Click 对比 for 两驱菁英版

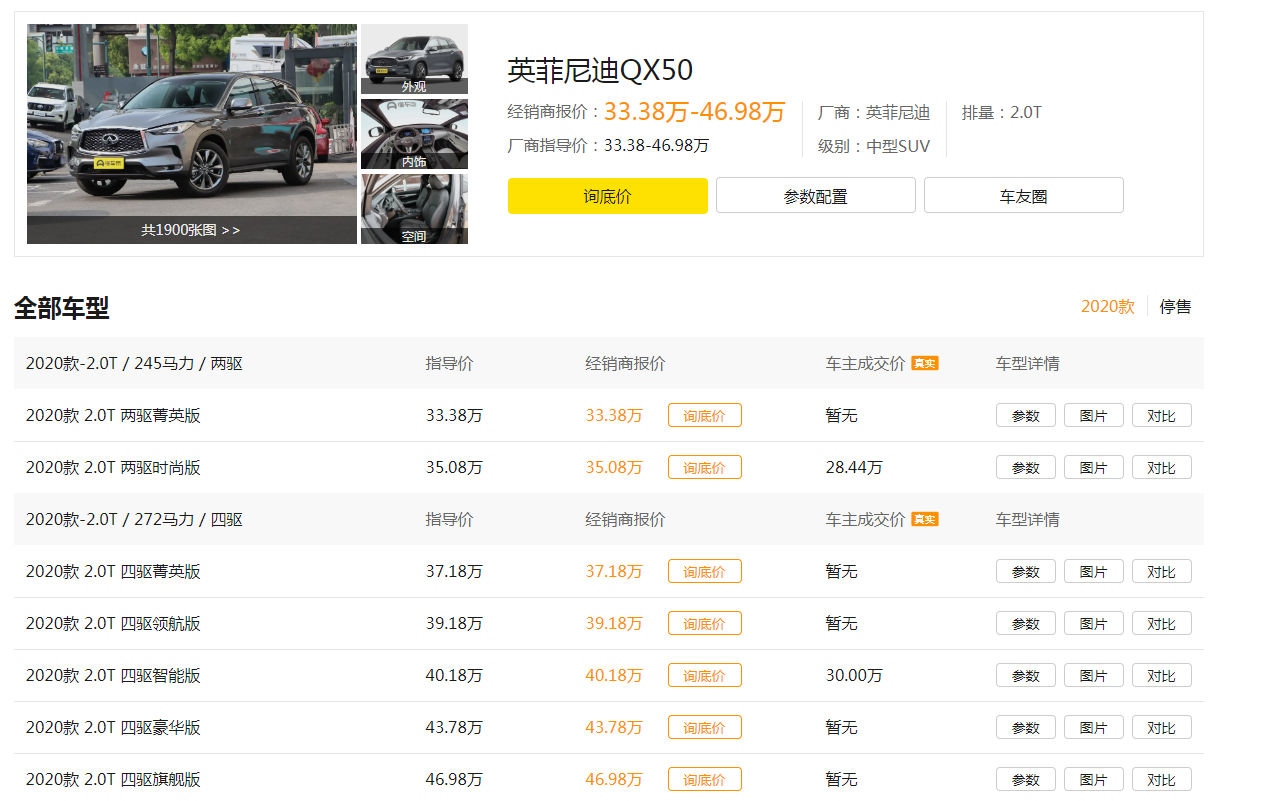point(1162,416)
